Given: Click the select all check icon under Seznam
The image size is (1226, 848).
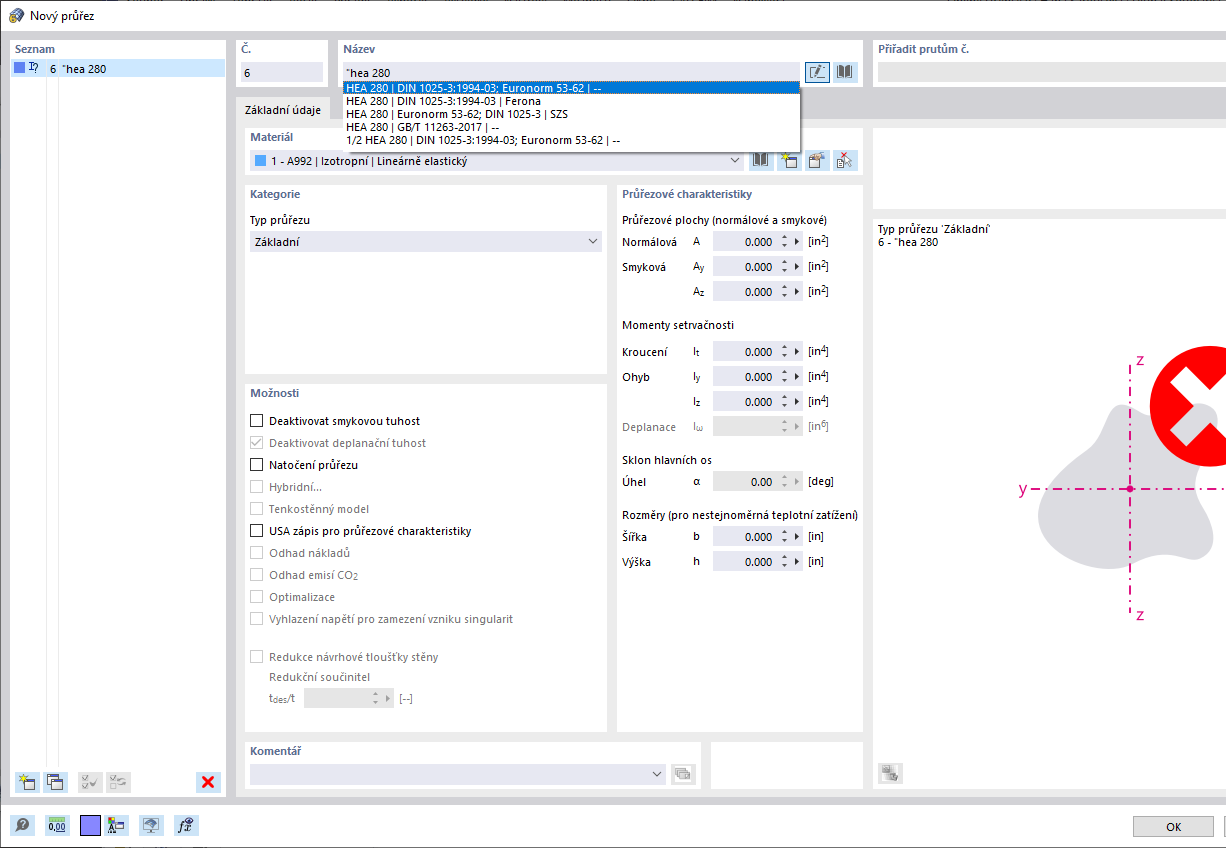Looking at the screenshot, I should [x=90, y=782].
